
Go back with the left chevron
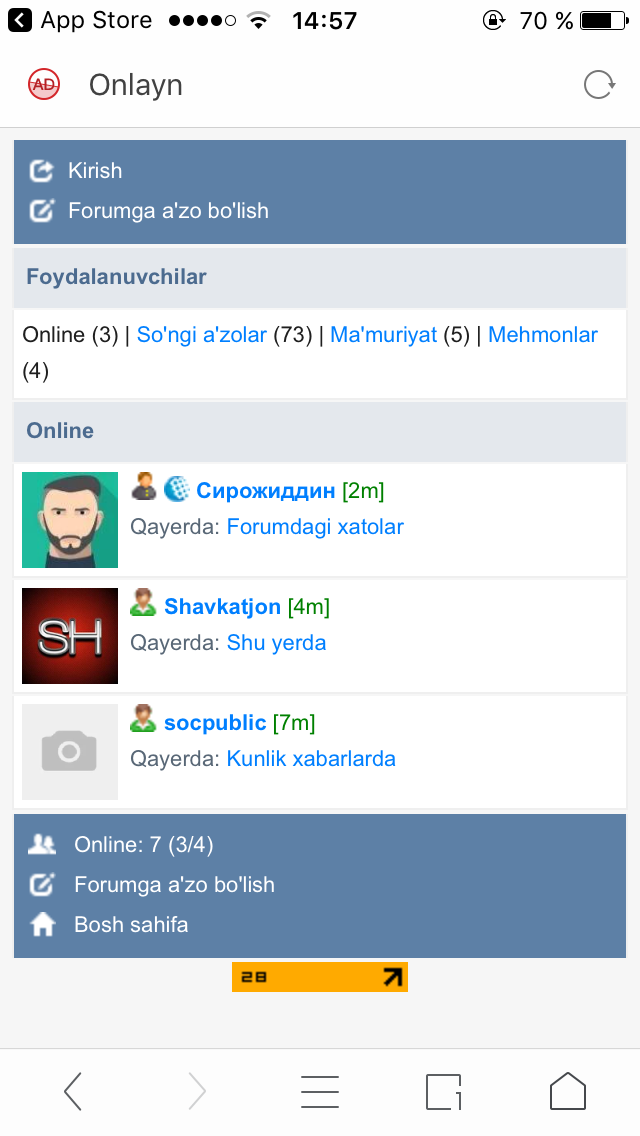(72, 1091)
